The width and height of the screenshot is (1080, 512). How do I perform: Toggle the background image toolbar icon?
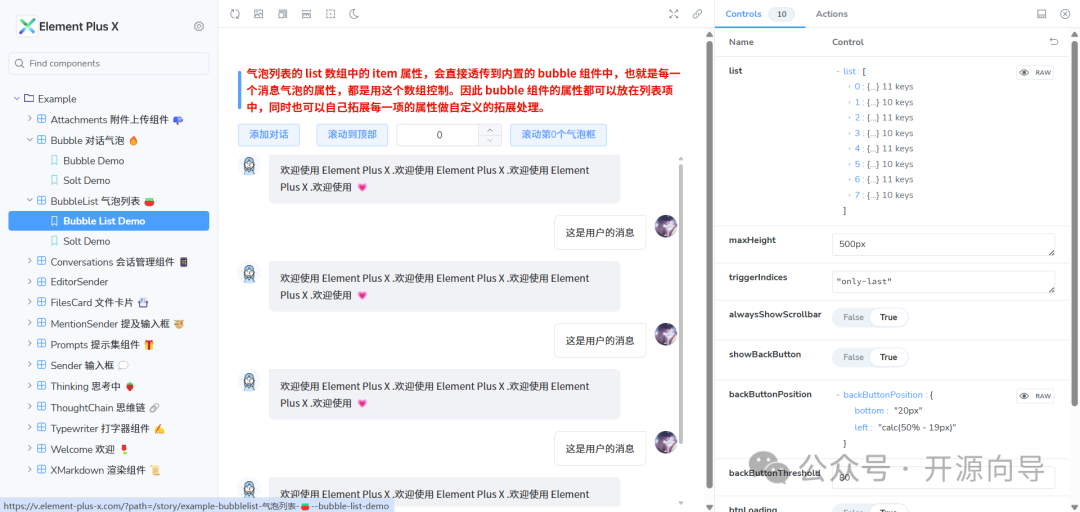258,14
